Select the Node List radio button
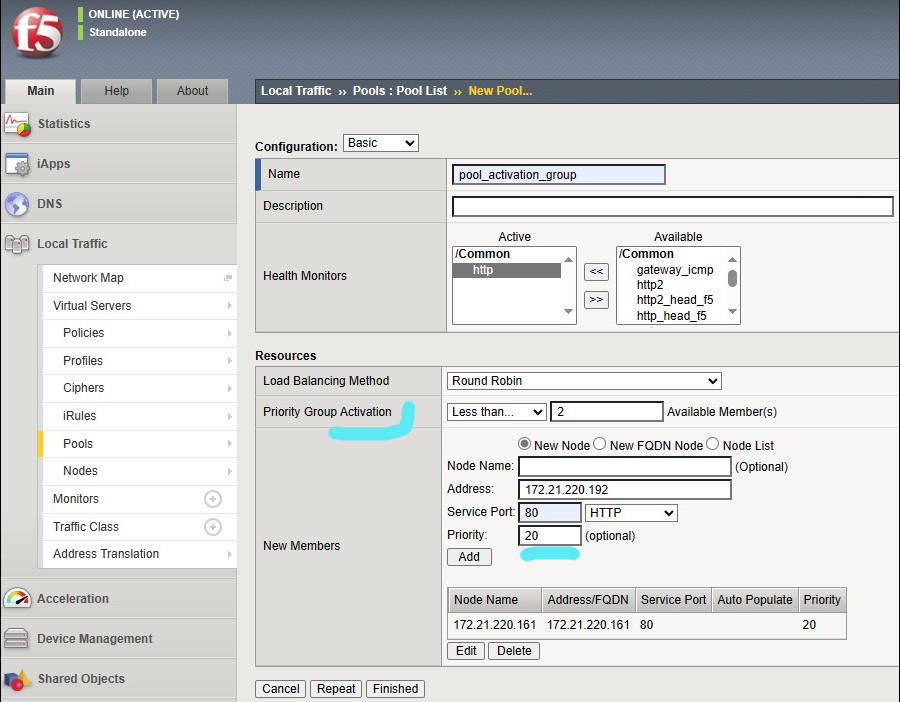Screen dimensions: 900x702 click(x=713, y=444)
